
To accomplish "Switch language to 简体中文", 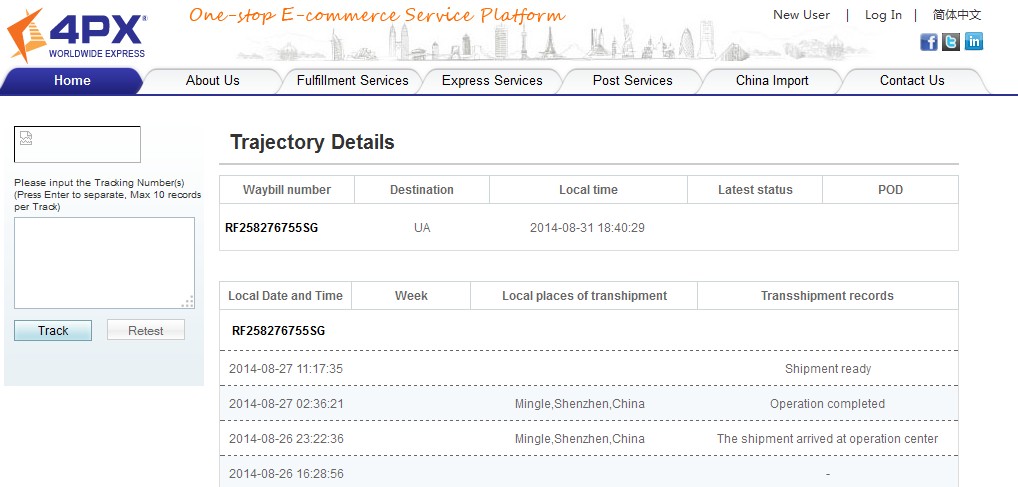I will pos(957,15).
